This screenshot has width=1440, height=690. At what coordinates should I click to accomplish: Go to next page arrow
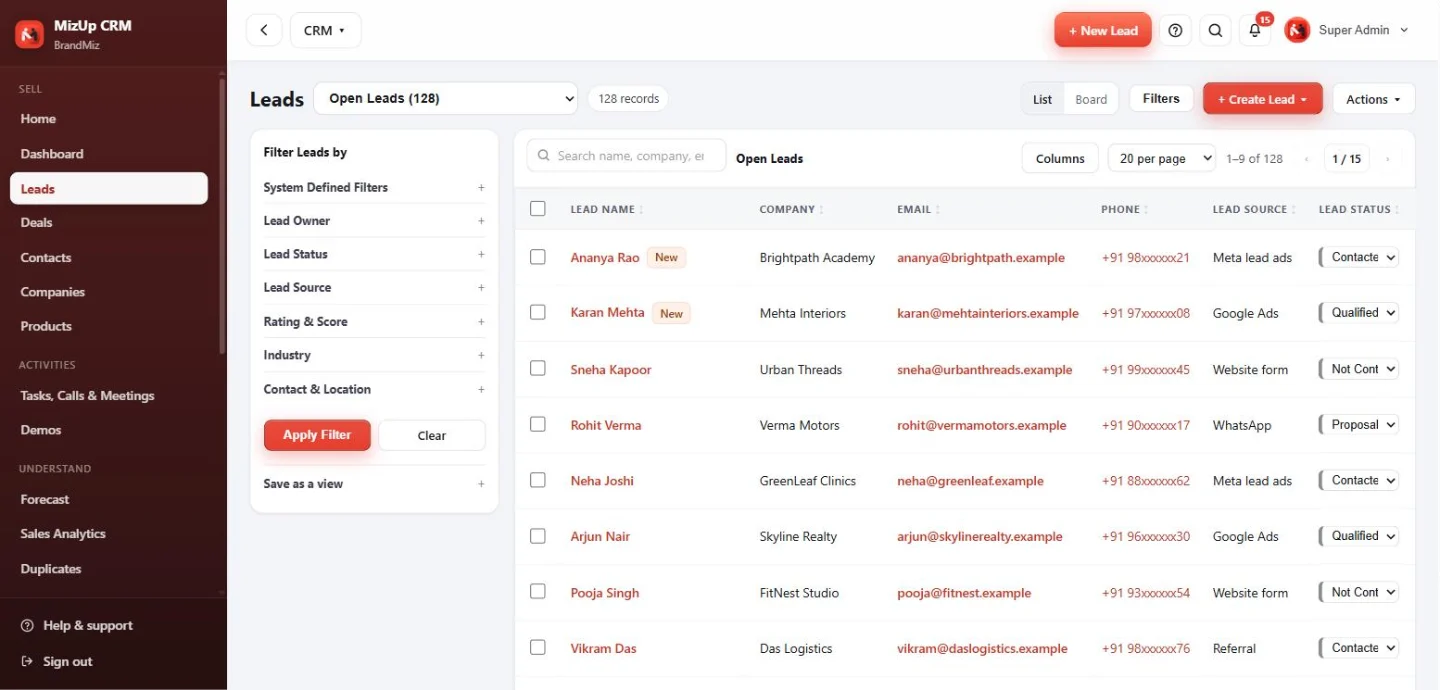[1388, 159]
